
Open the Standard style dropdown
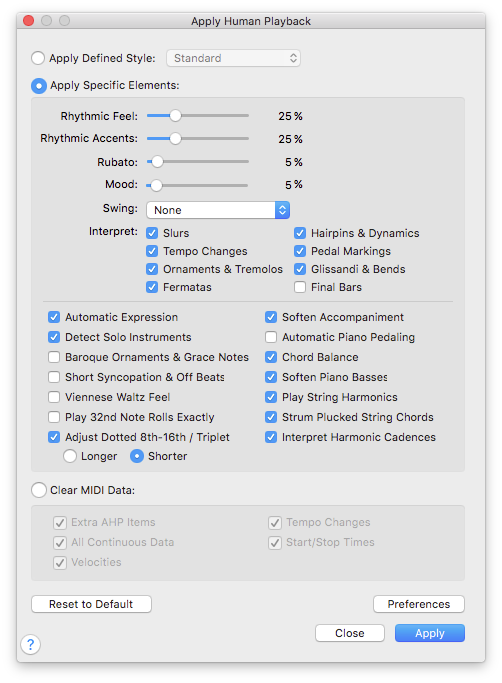[233, 58]
